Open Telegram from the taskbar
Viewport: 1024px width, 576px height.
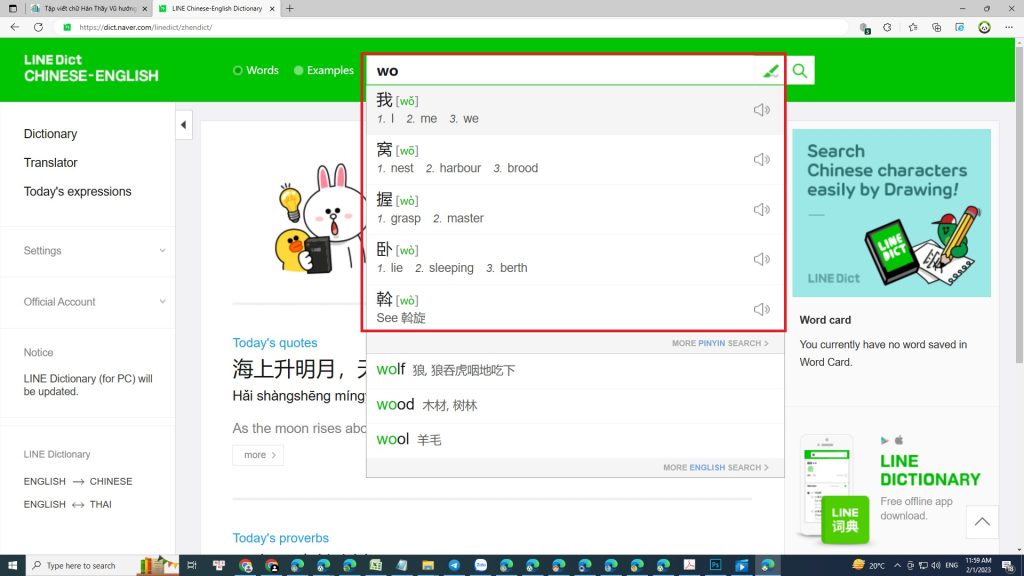pos(454,566)
